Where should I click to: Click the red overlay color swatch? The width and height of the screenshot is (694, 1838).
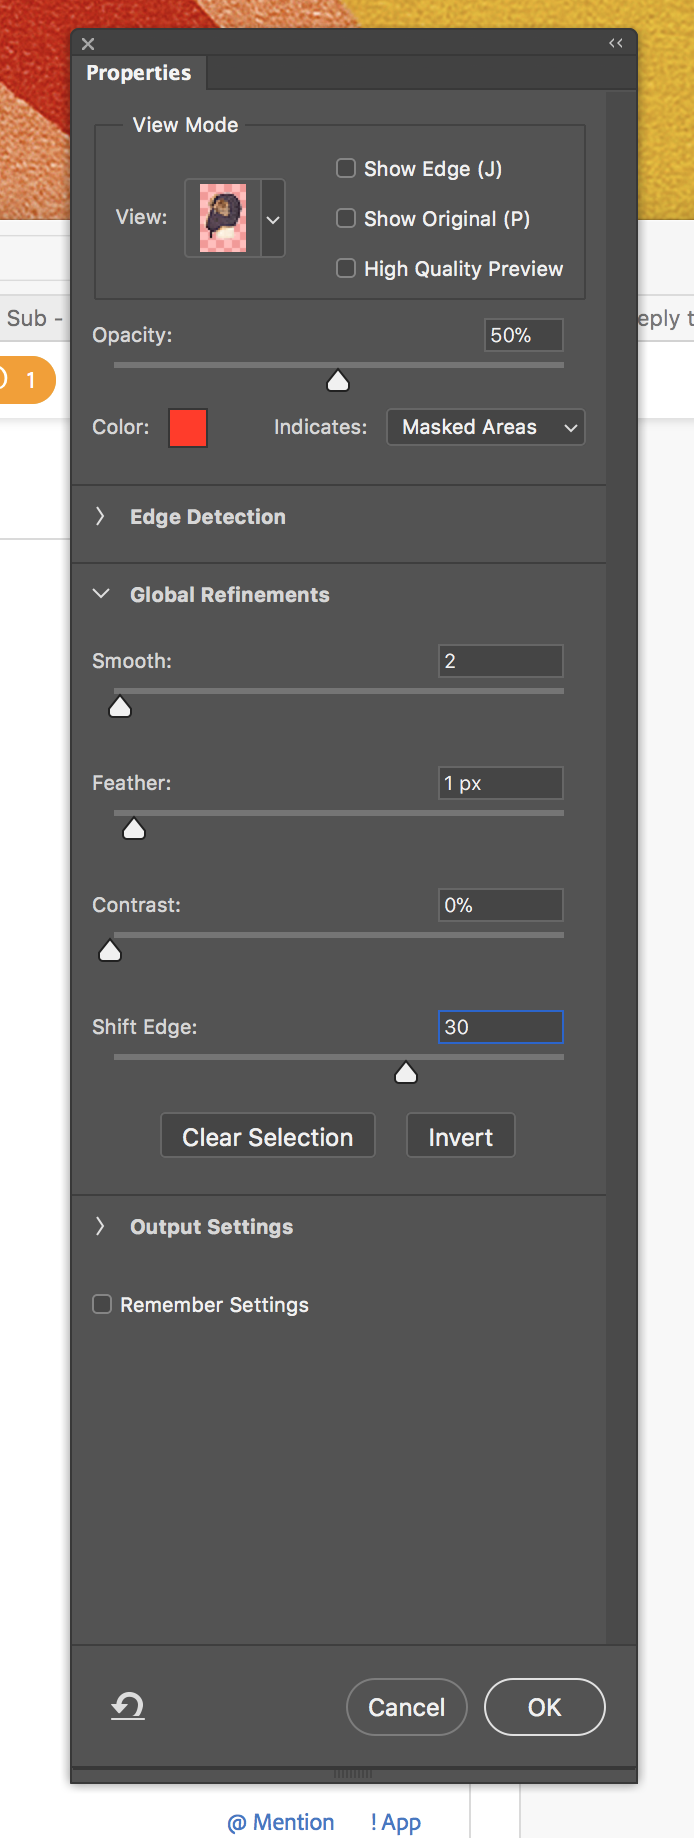click(x=188, y=427)
